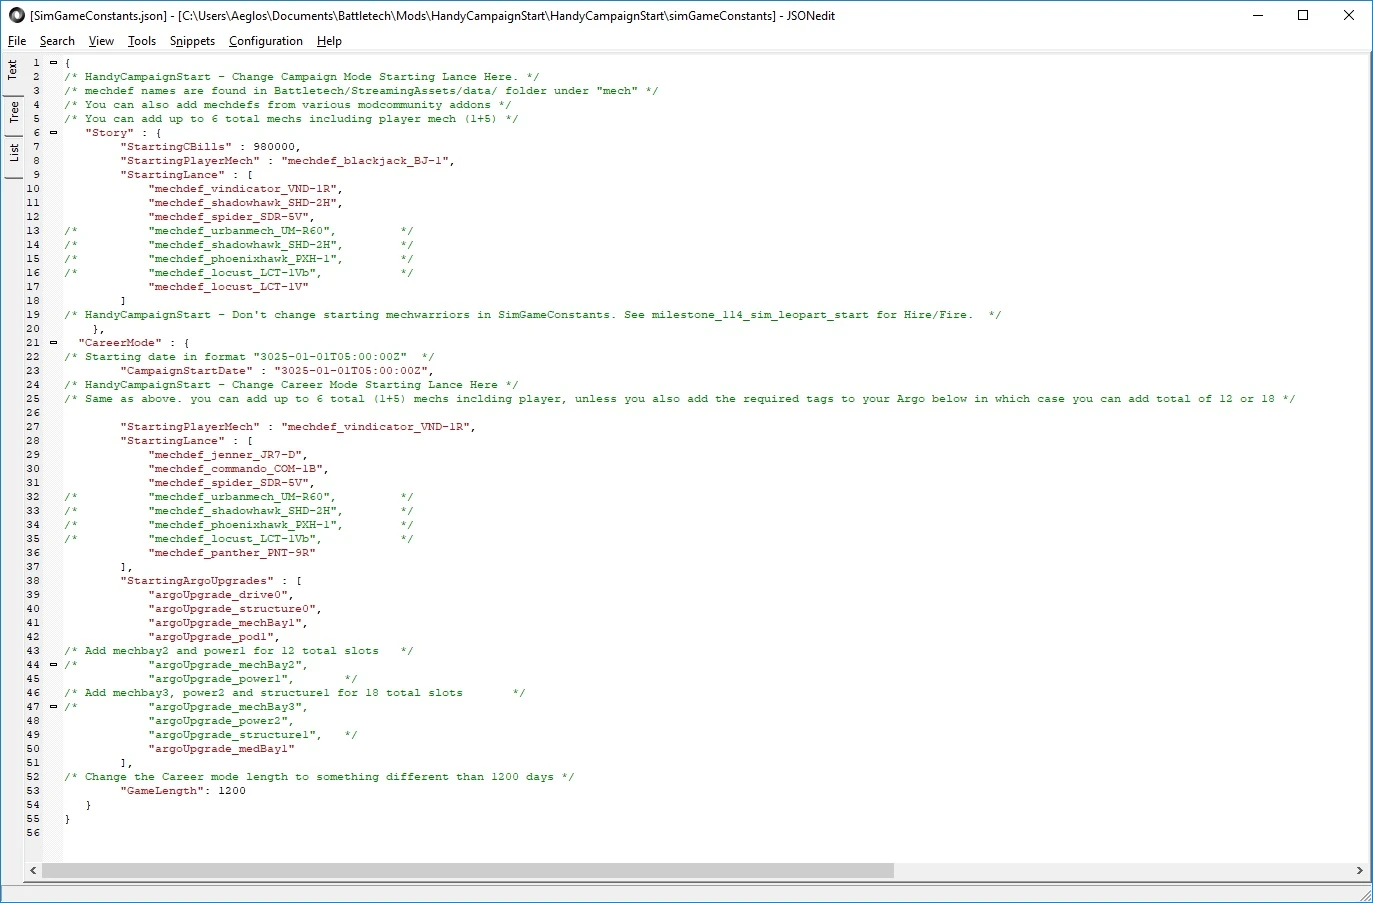Click the "StartingCBills" key text
The width and height of the screenshot is (1373, 903).
coord(176,146)
